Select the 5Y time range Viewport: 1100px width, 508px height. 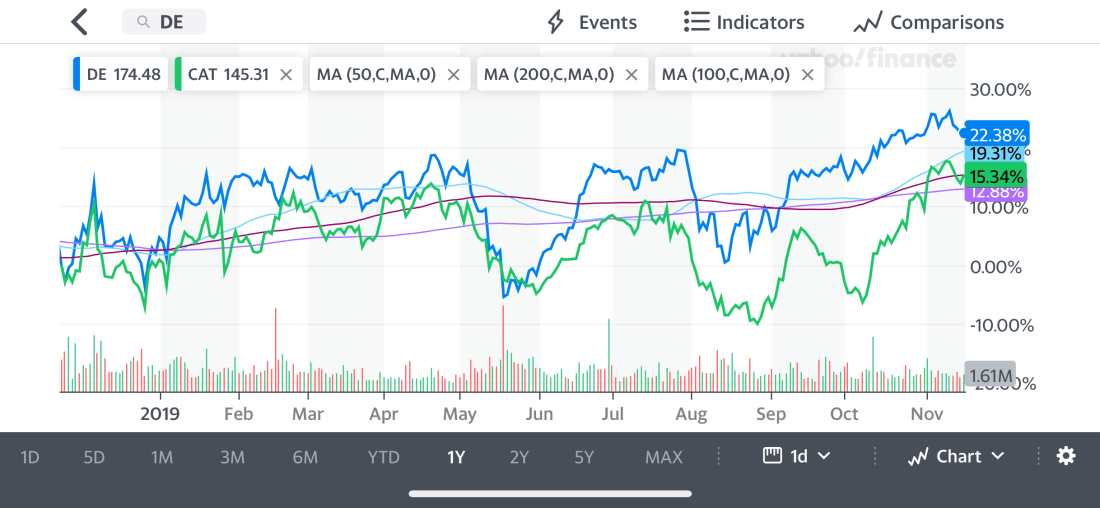(584, 457)
